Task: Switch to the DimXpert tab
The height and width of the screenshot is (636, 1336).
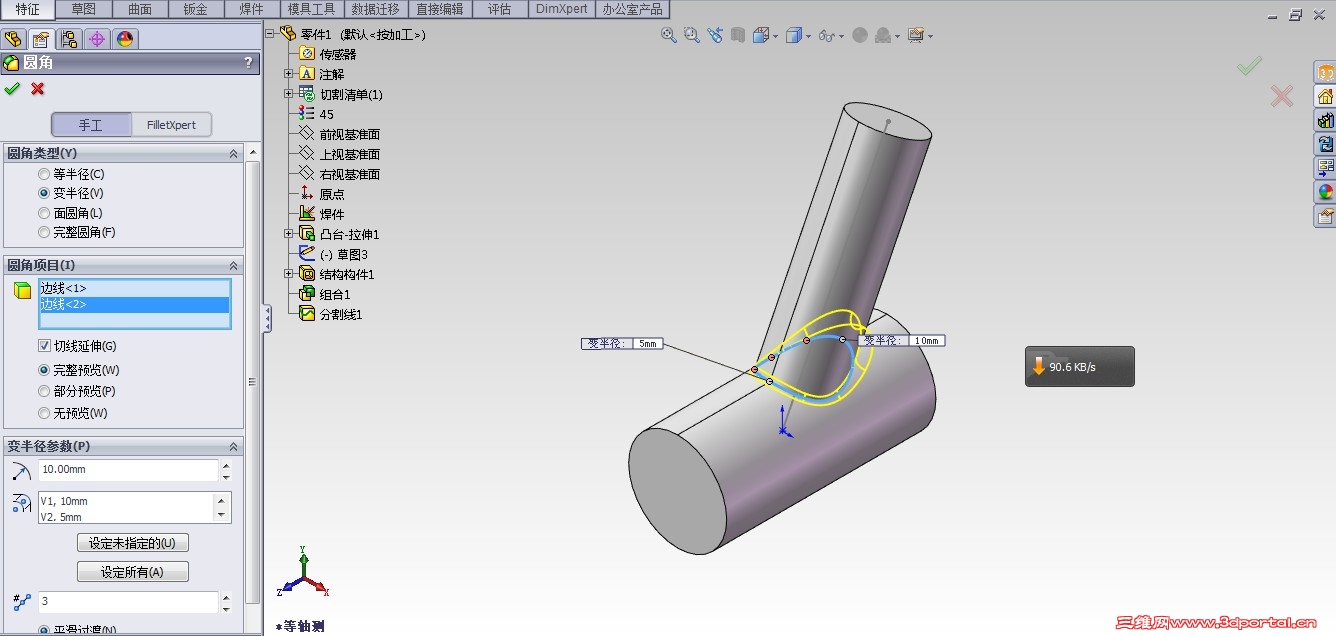Action: (562, 9)
